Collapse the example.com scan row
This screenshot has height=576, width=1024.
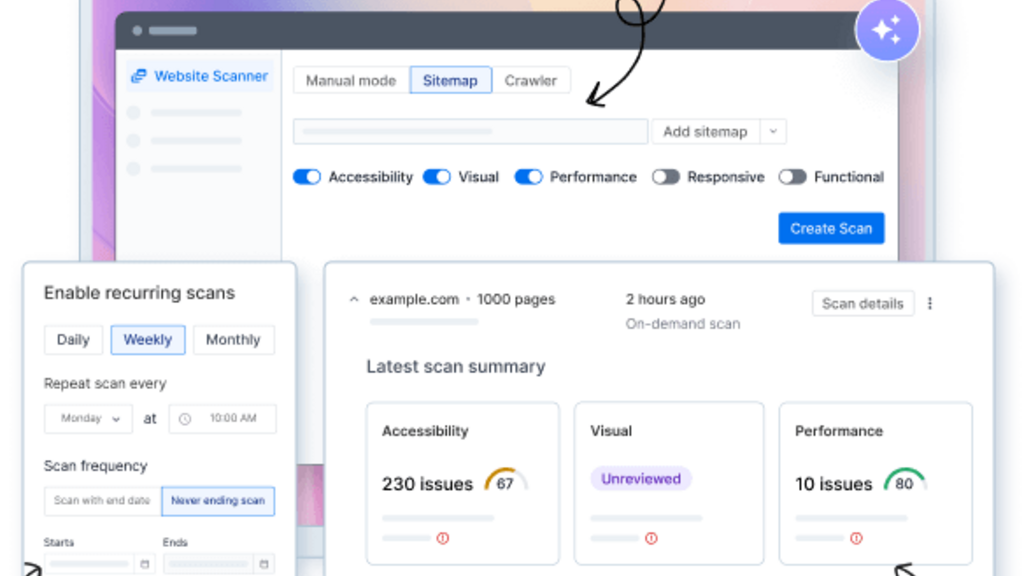(354, 299)
